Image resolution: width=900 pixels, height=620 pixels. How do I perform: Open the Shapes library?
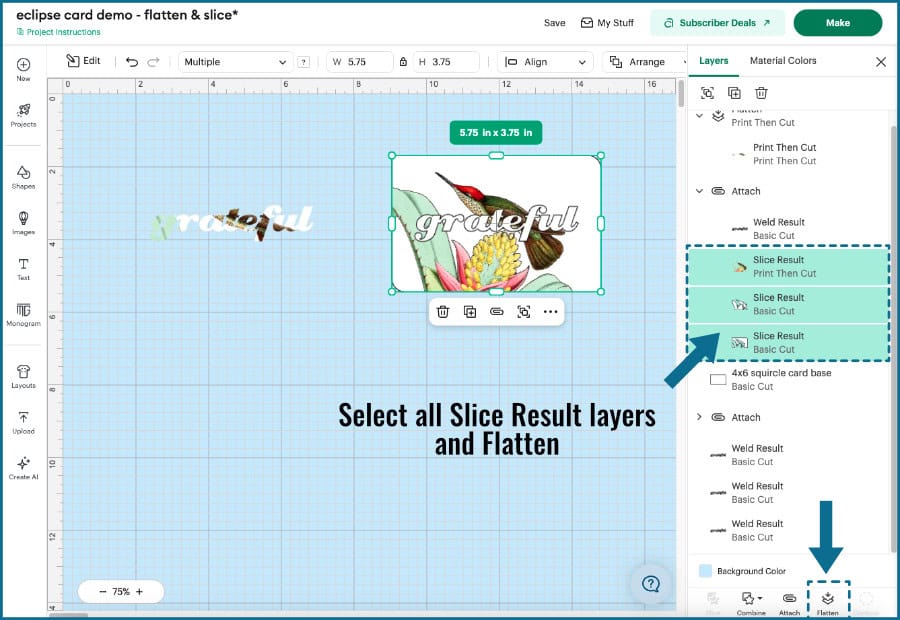pos(23,177)
